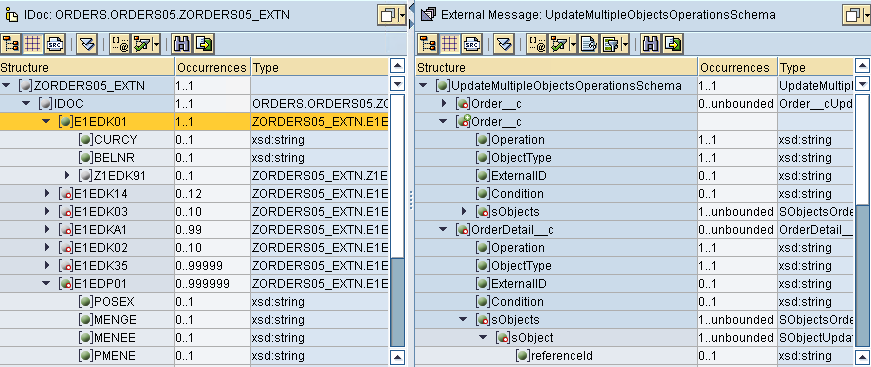
Task: Open SRC source text view in IDoc pane
Action: pyautogui.click(x=54, y=44)
